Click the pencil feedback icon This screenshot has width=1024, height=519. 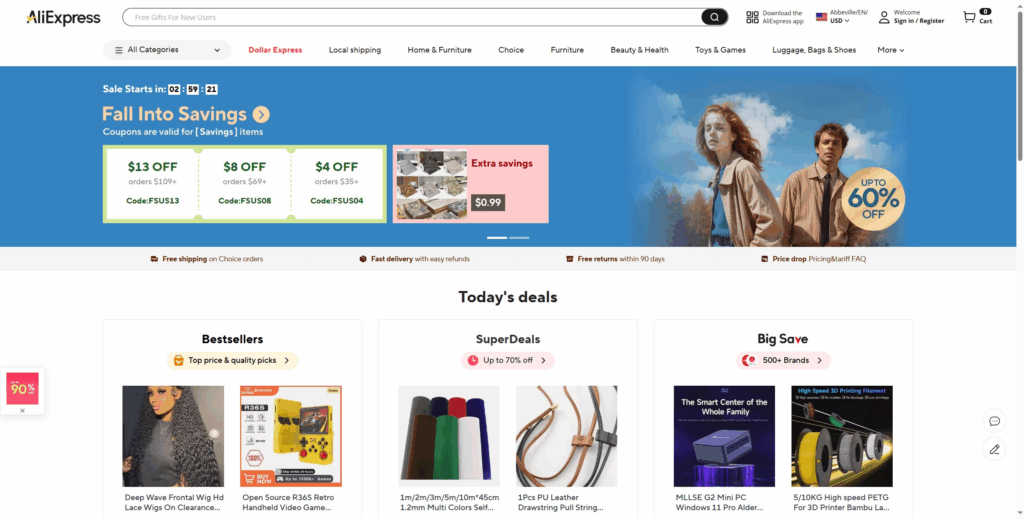click(x=994, y=449)
